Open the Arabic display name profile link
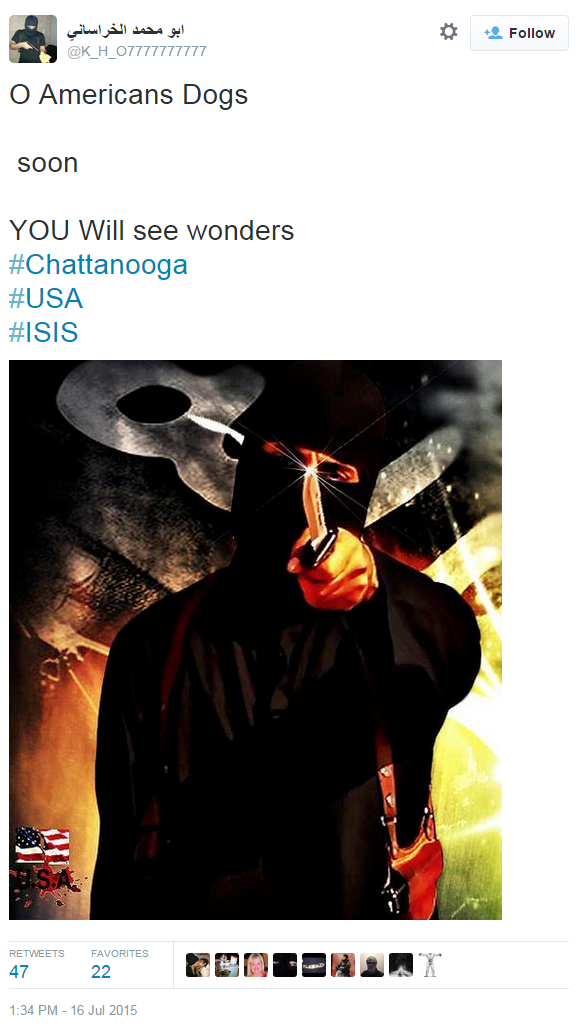The image size is (587, 1033). (x=125, y=29)
